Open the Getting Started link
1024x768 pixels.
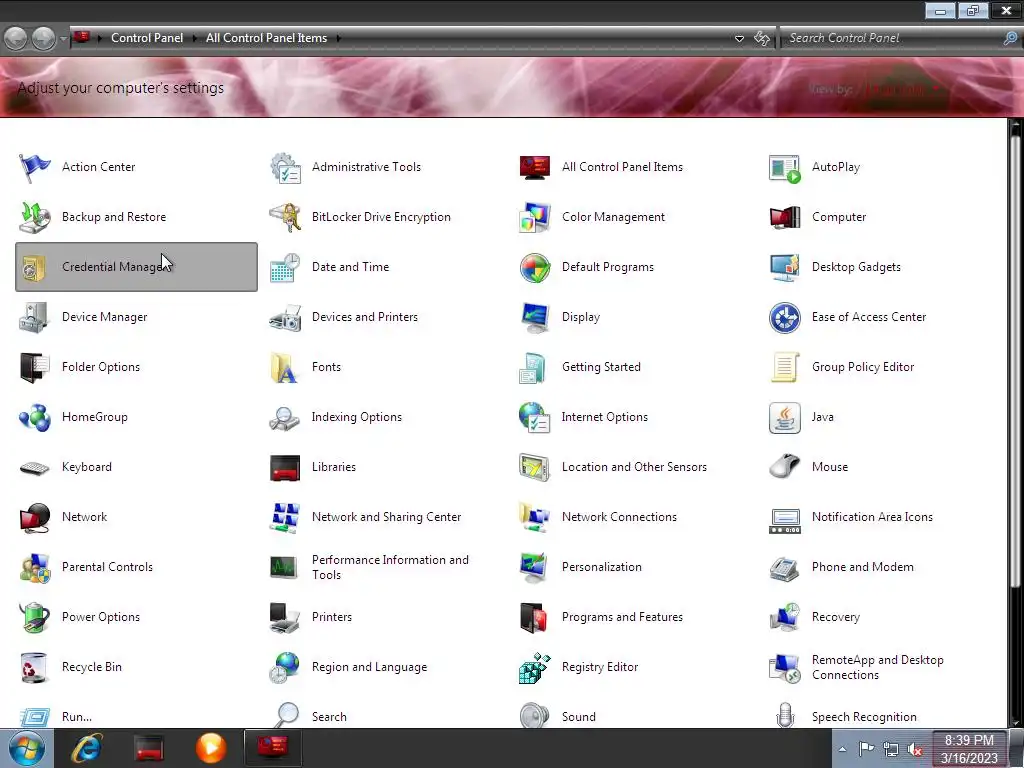pyautogui.click(x=601, y=367)
